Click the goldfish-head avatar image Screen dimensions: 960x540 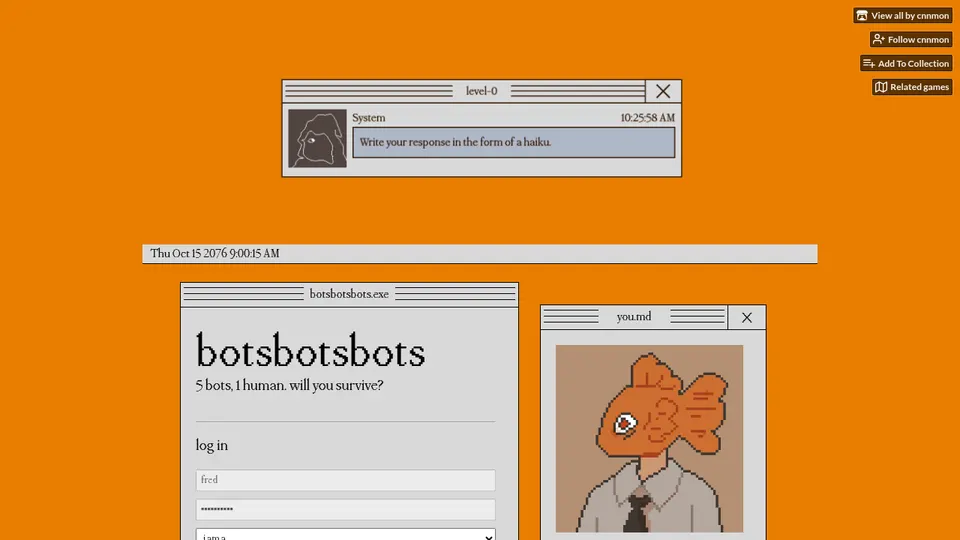[x=649, y=438]
